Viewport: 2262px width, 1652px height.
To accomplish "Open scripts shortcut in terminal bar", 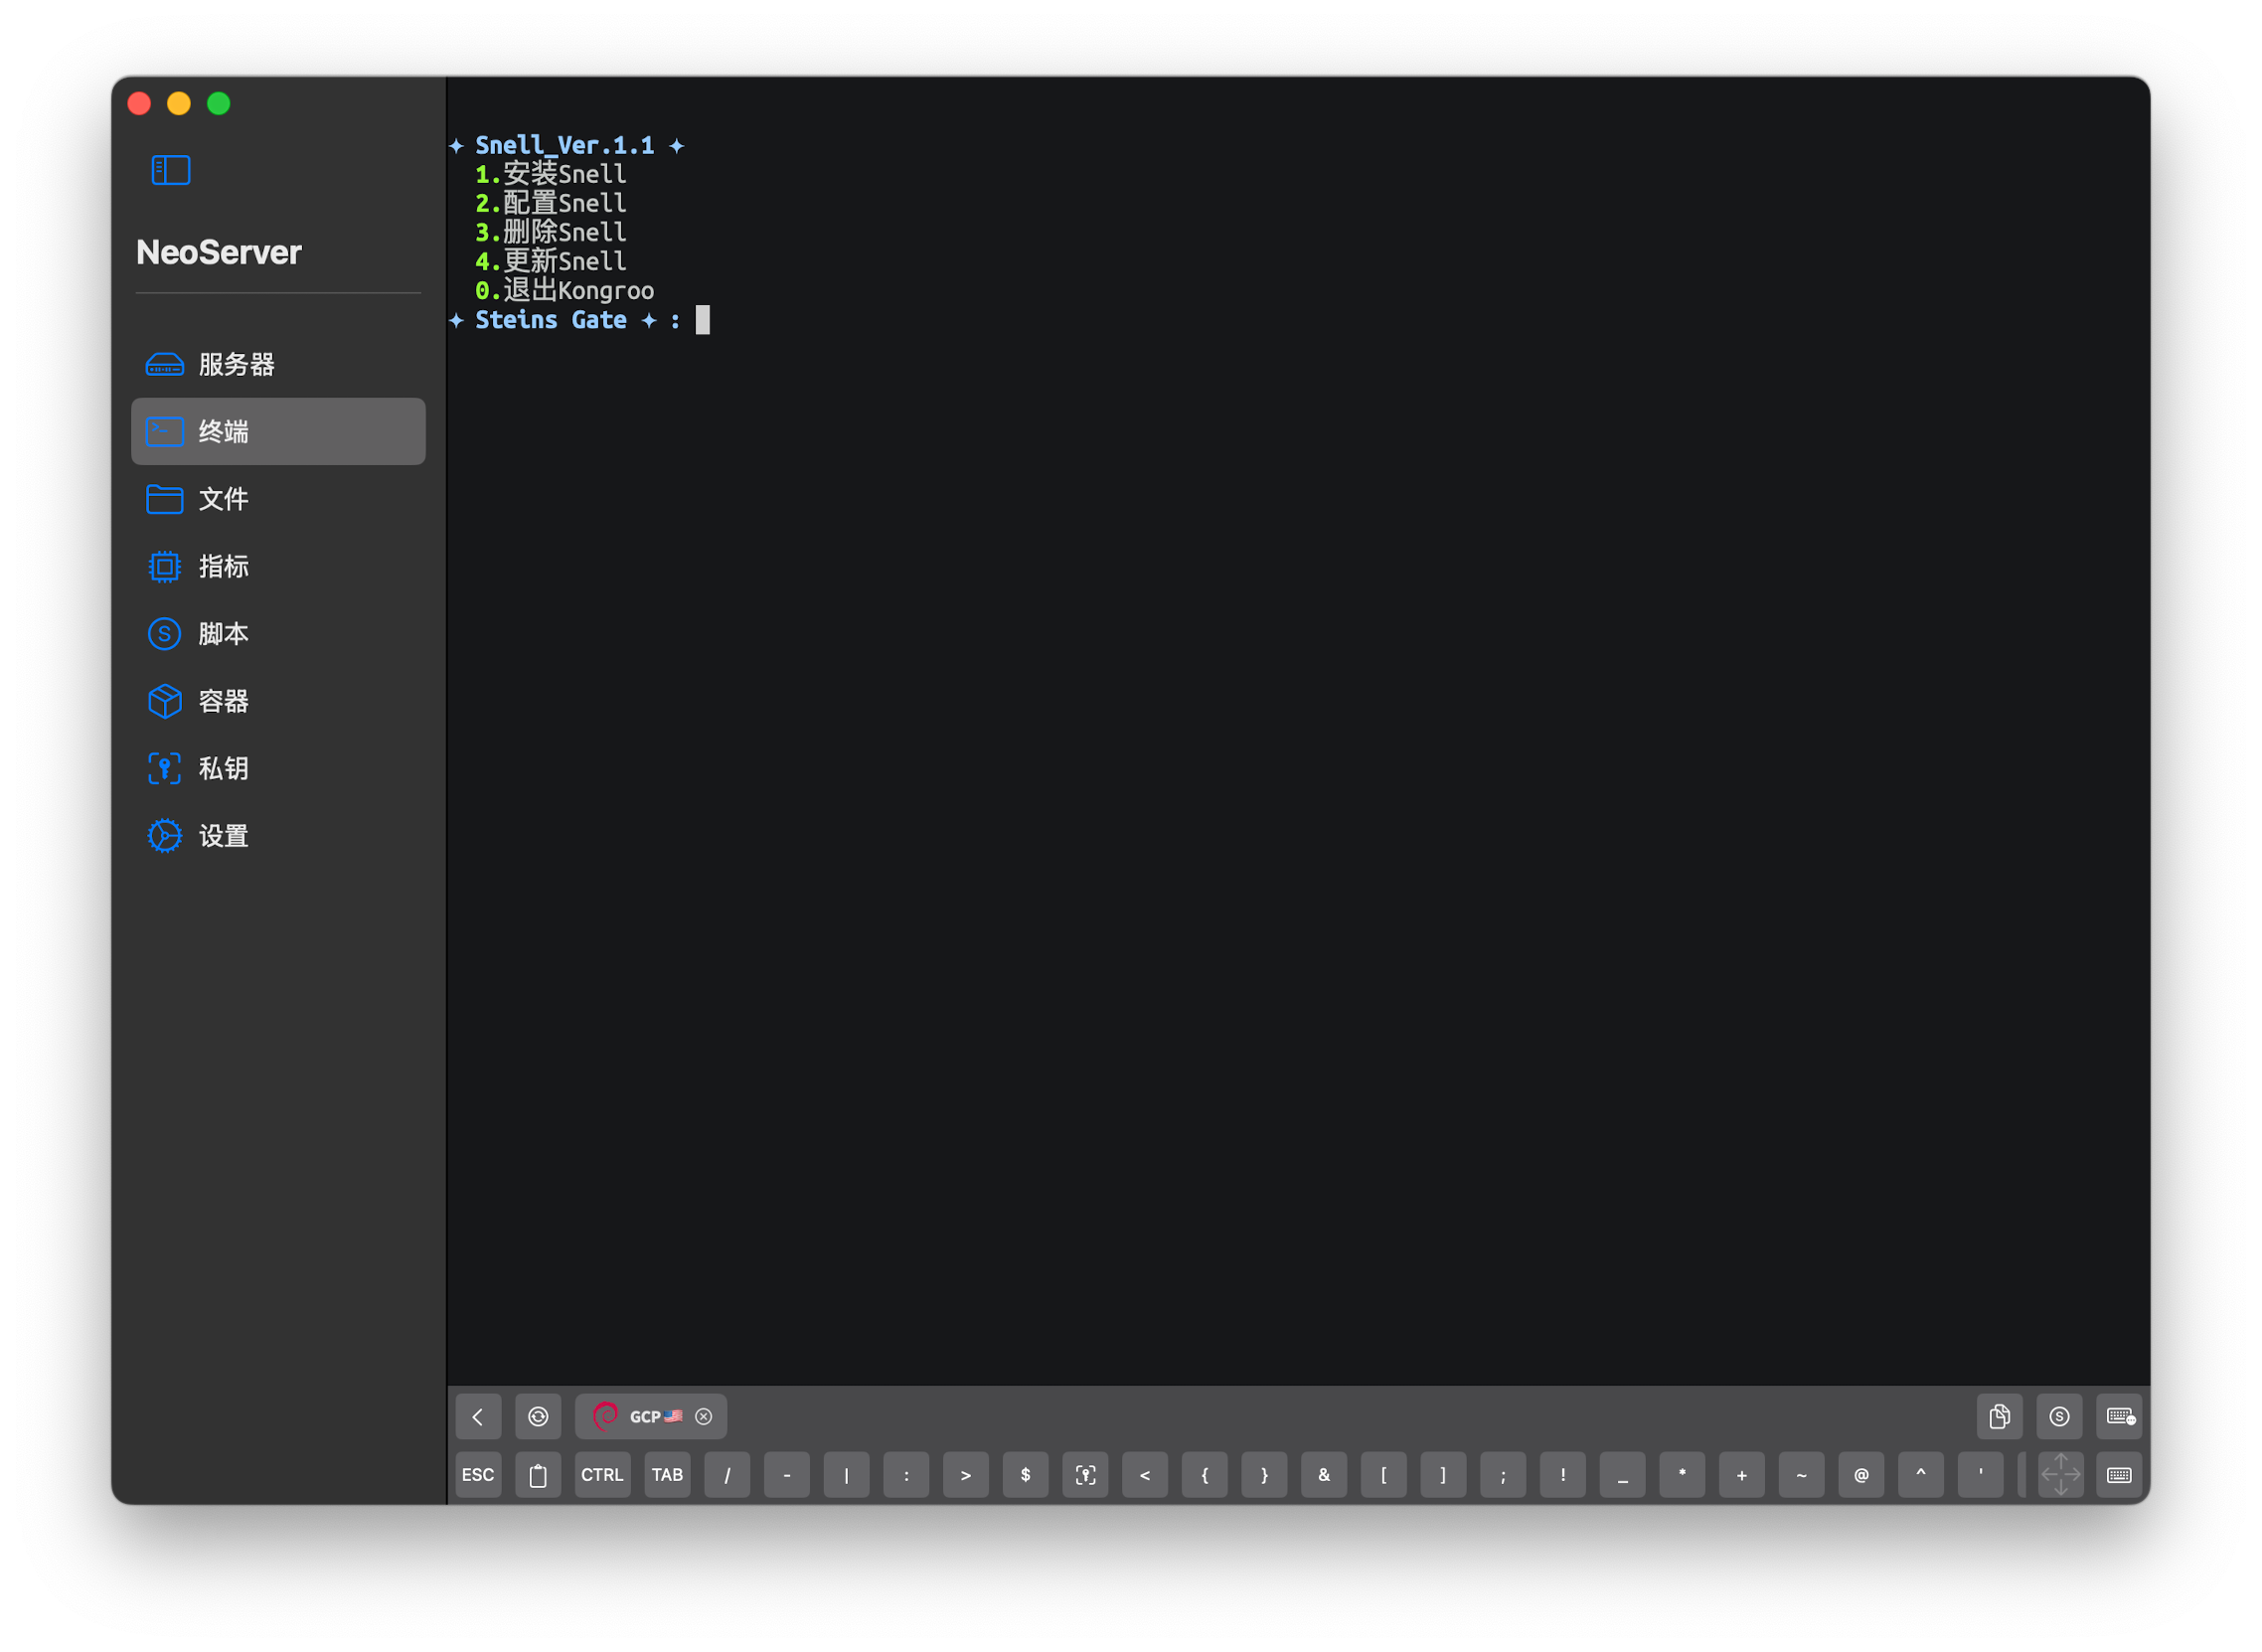I will pyautogui.click(x=2059, y=1416).
